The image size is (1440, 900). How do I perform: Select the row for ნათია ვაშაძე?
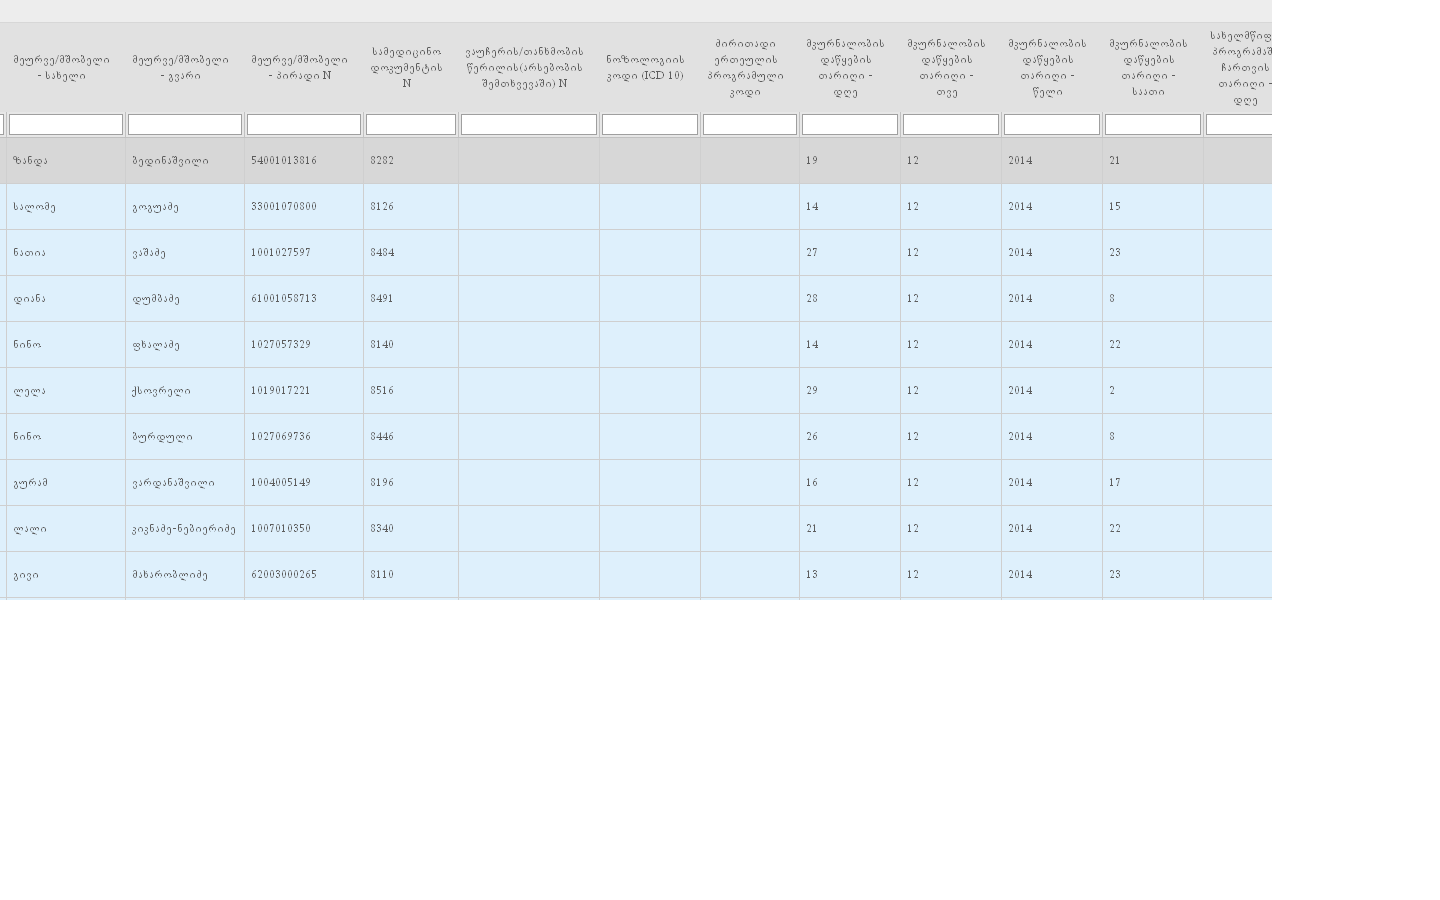point(30,253)
